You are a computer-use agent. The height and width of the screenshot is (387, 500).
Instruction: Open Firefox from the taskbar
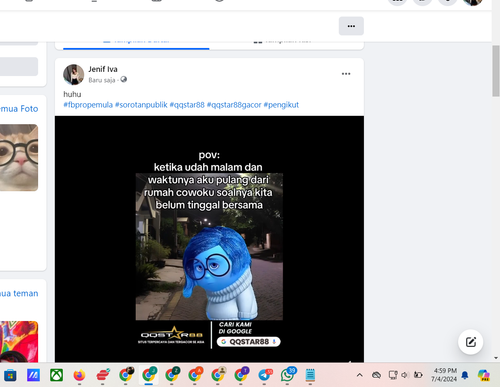[79, 375]
